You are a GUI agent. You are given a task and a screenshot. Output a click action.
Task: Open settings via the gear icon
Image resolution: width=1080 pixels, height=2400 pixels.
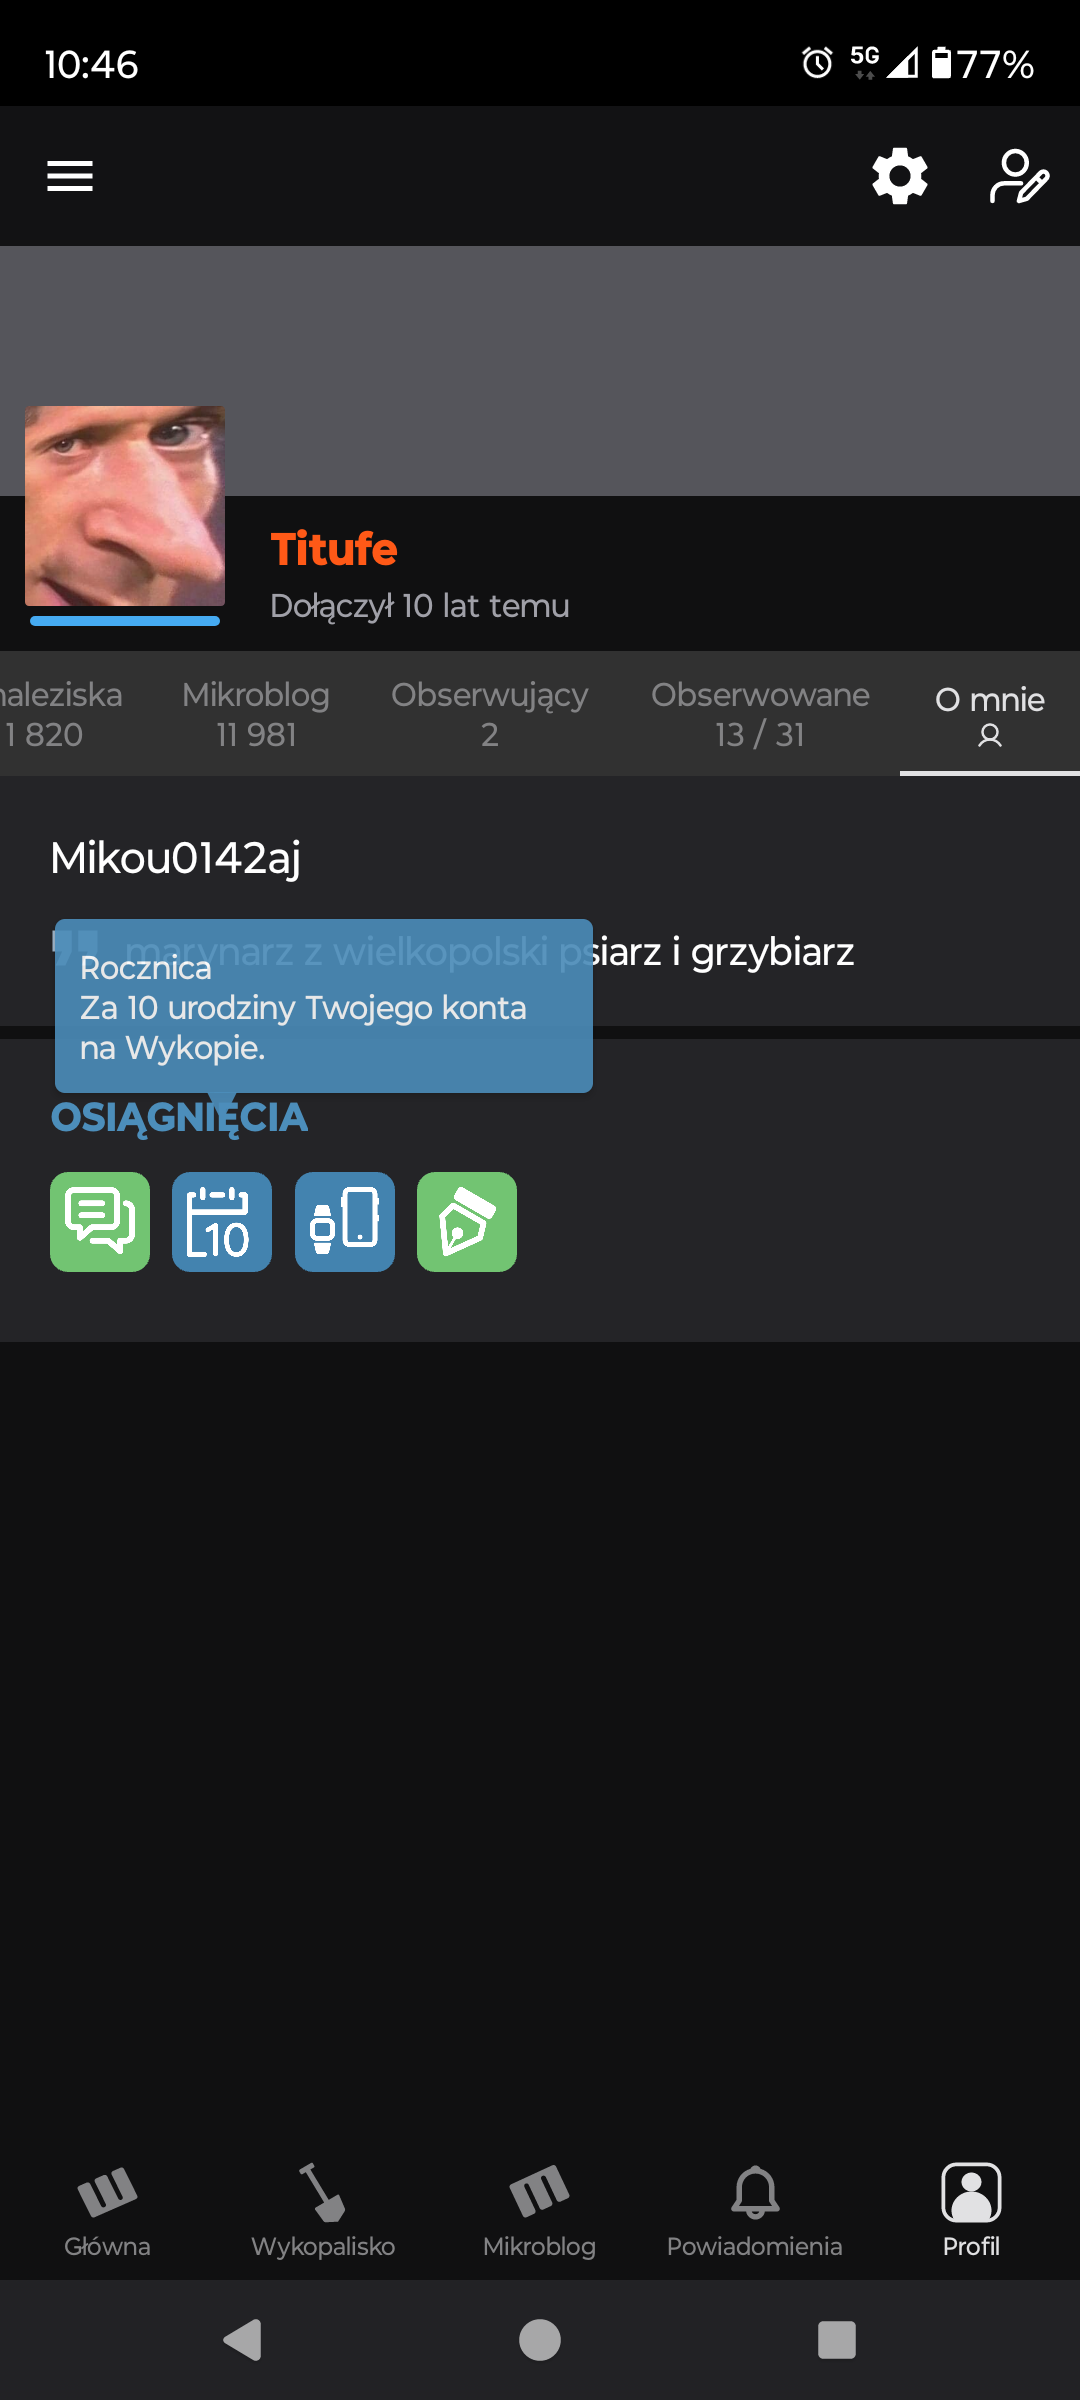pos(900,176)
